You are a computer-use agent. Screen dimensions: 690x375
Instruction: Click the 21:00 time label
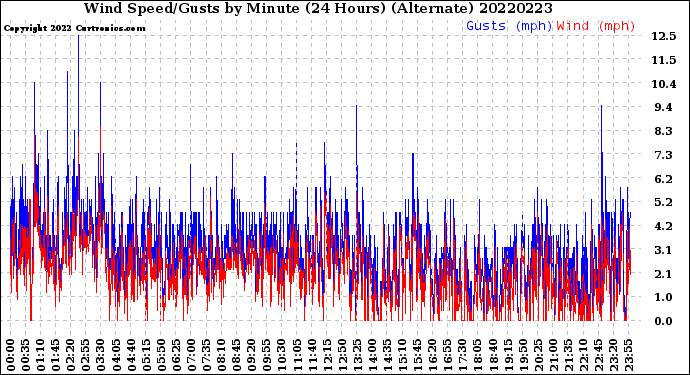(553, 355)
